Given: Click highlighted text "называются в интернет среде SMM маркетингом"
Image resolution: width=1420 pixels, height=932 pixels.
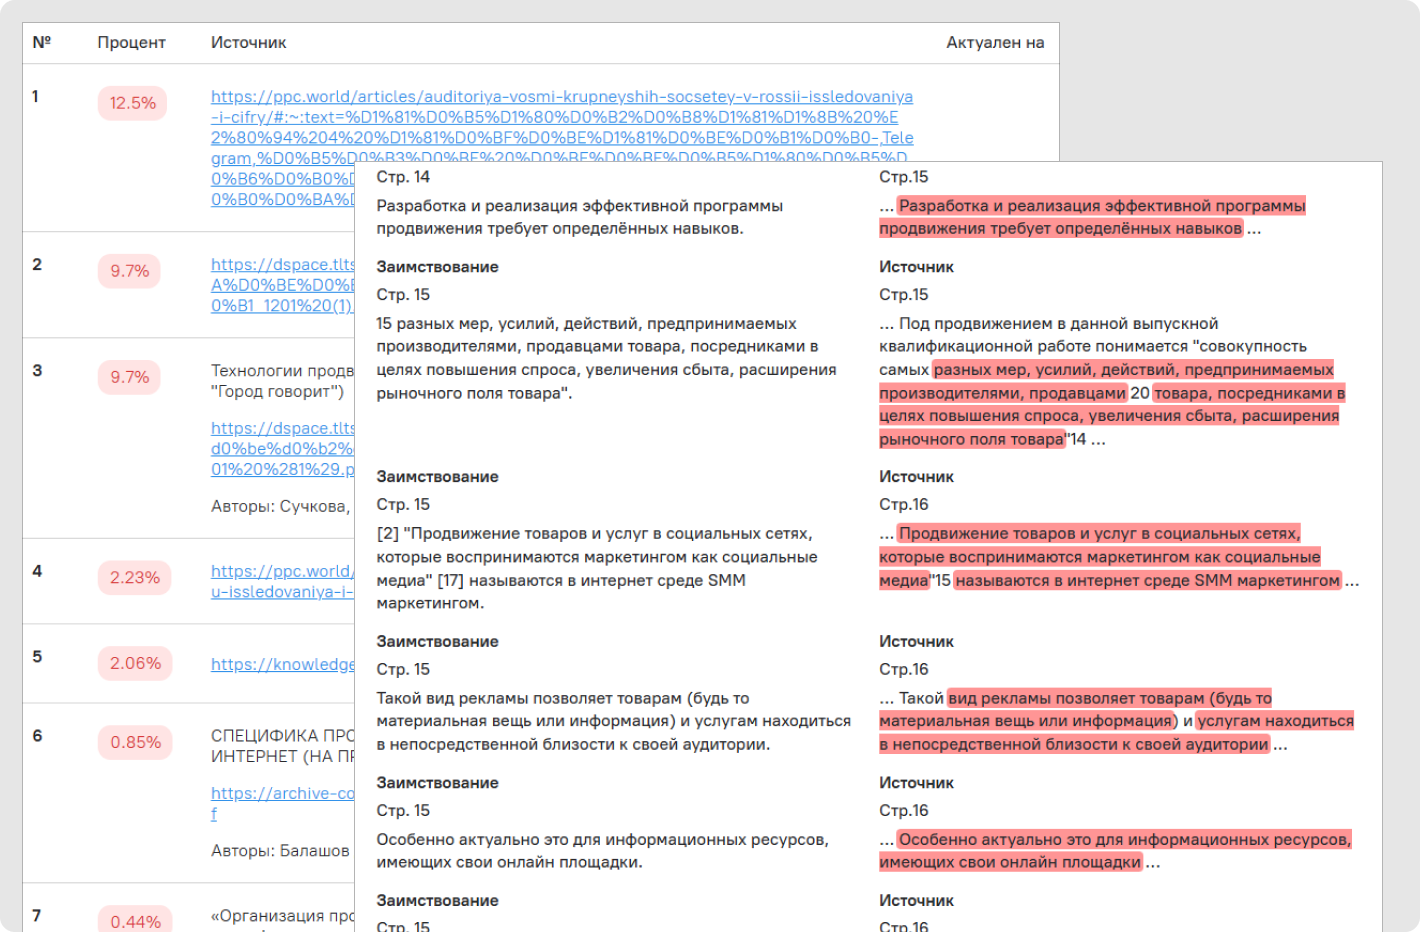Looking at the screenshot, I should point(1146,581).
